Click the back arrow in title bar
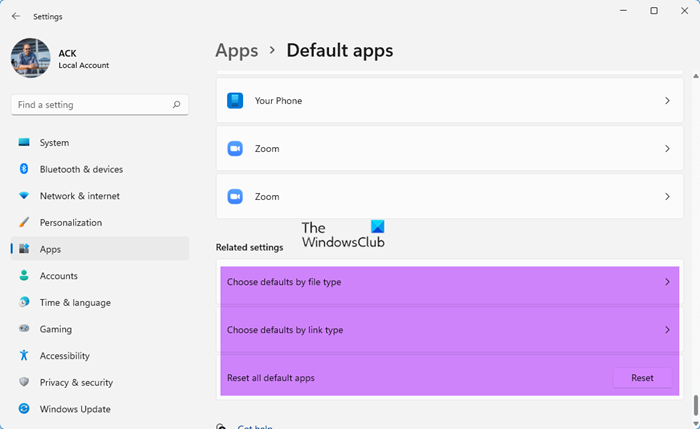 pos(15,16)
